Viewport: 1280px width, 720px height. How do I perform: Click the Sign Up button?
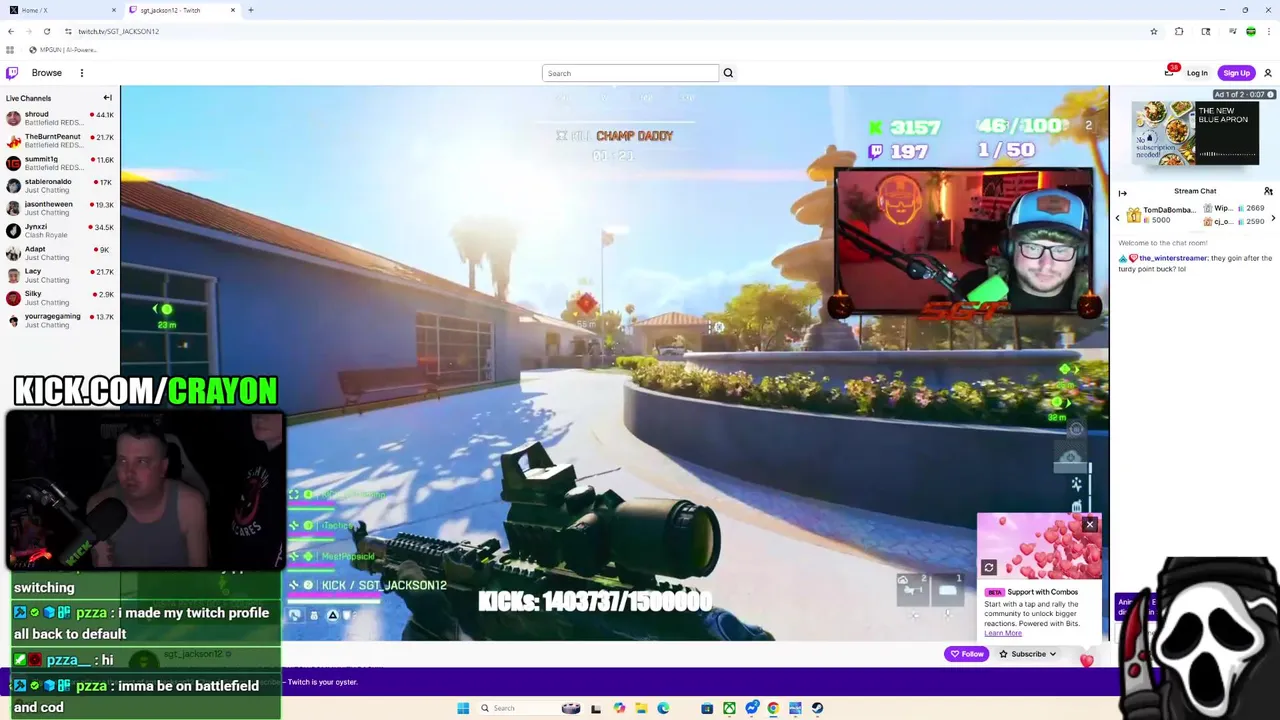pyautogui.click(x=1237, y=73)
